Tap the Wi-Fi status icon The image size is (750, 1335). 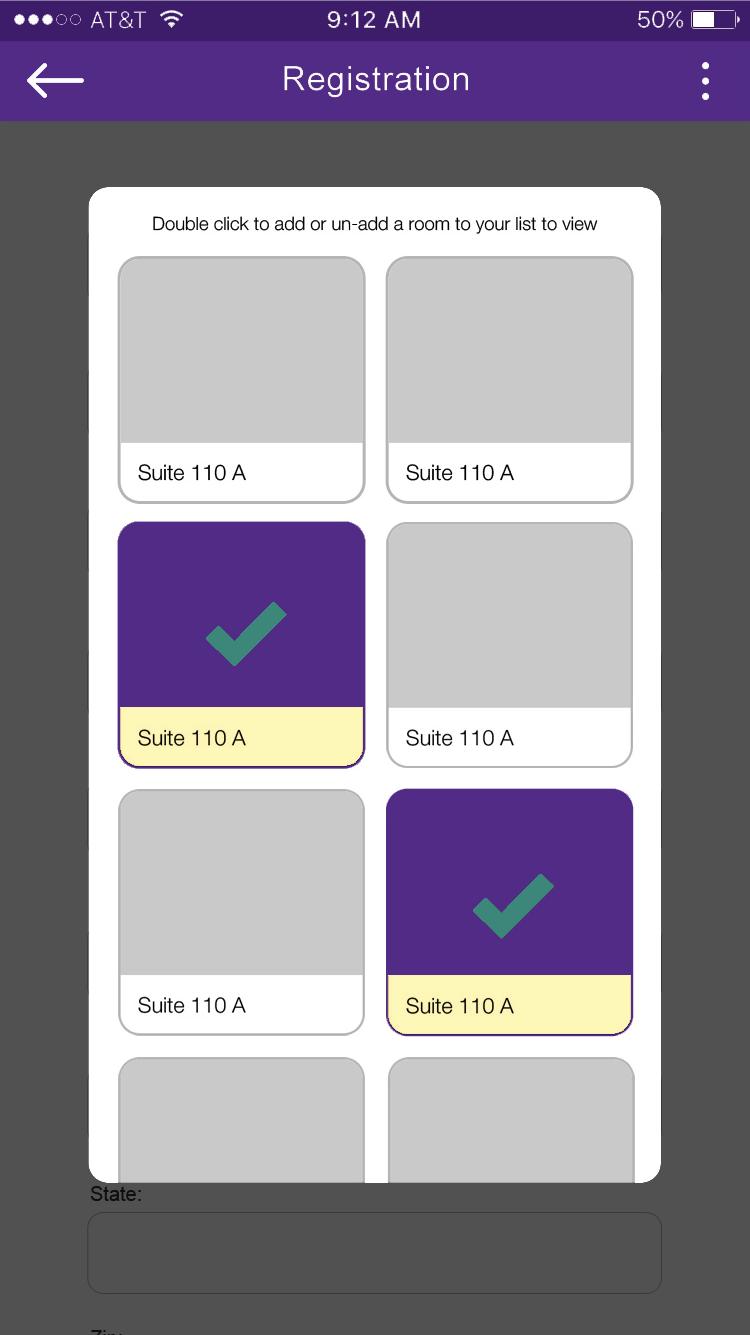pos(172,20)
